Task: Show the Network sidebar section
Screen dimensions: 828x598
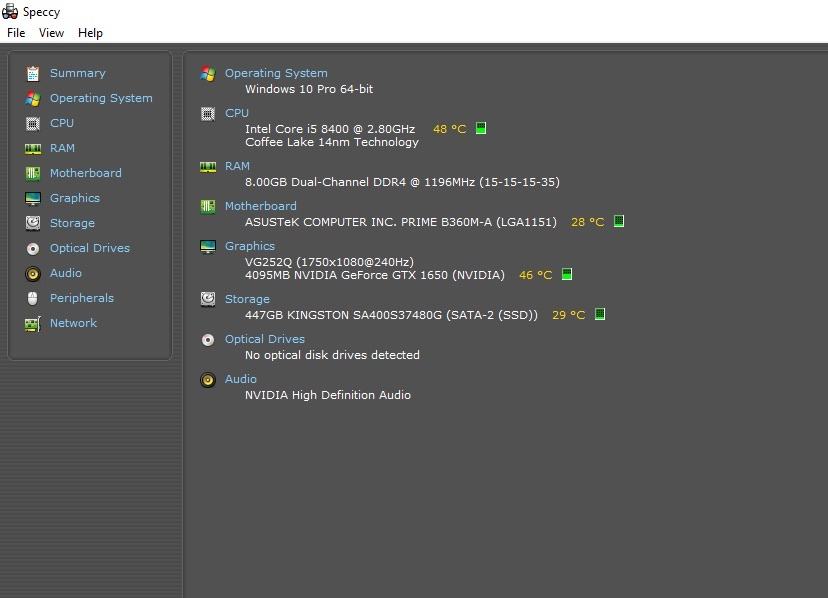Action: [73, 323]
